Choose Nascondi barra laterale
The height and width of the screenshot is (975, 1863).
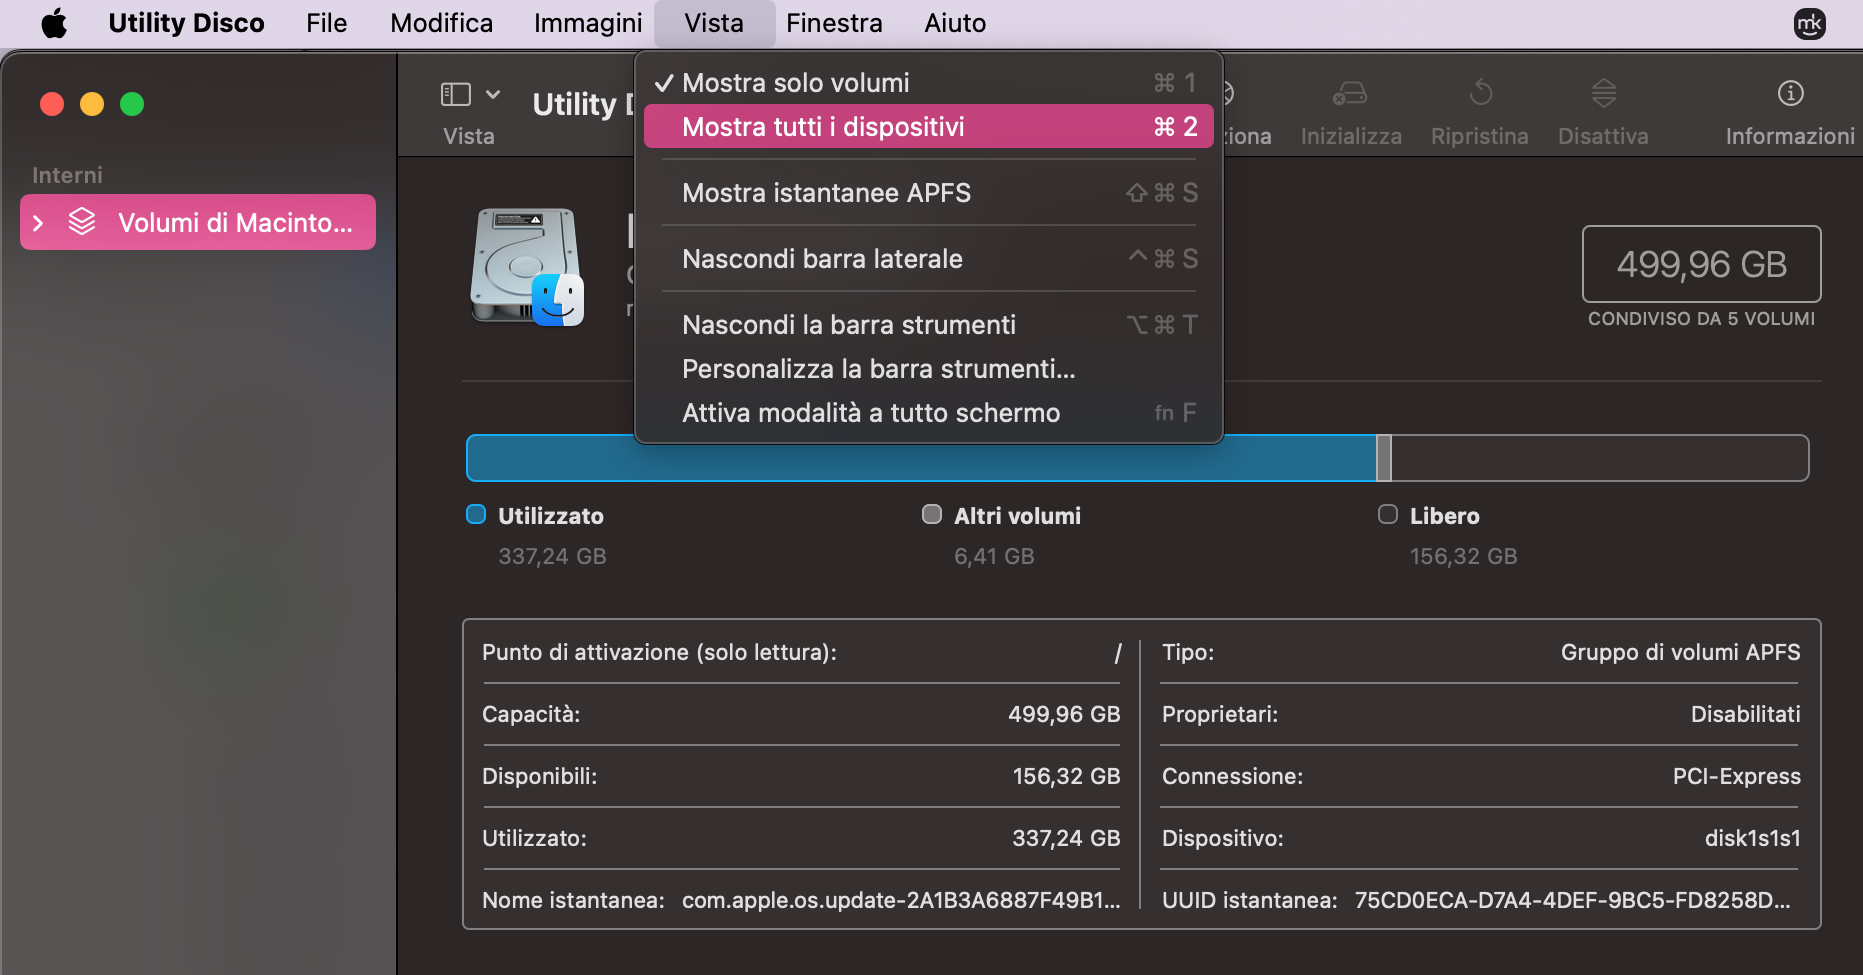click(x=929, y=259)
